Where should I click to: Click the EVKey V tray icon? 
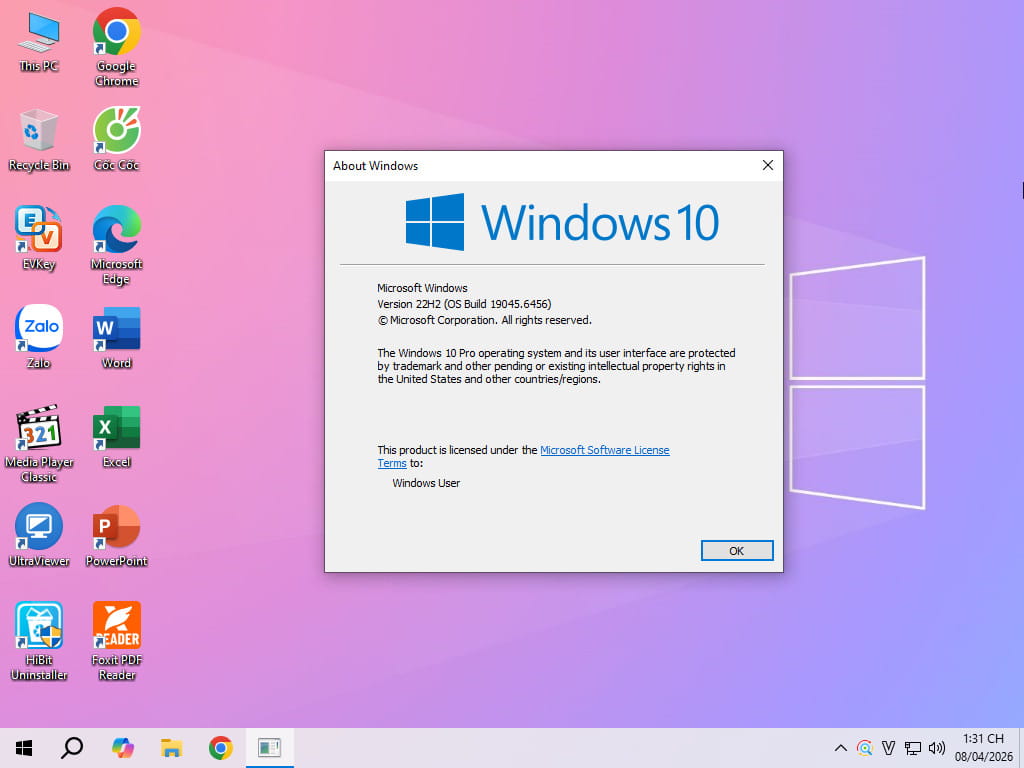(x=888, y=748)
